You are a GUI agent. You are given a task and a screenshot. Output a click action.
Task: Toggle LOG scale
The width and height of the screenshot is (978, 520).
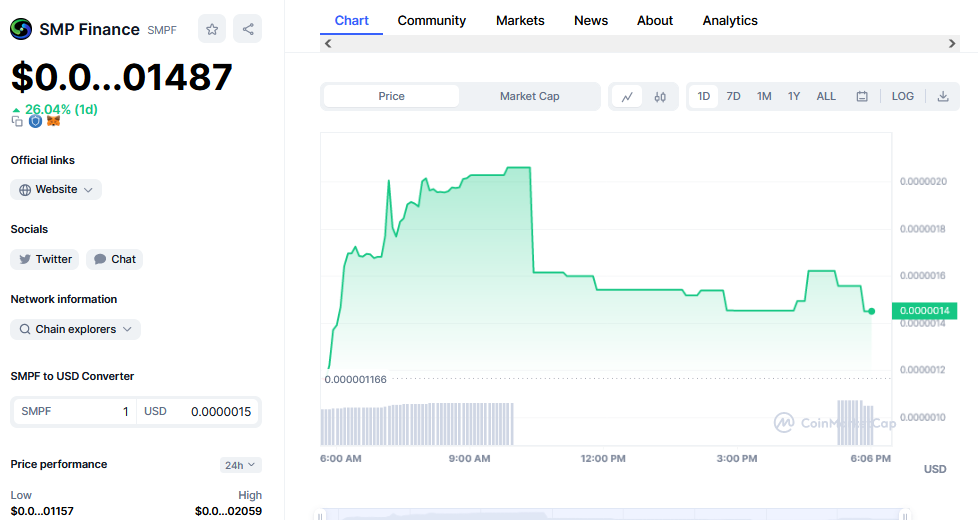pyautogui.click(x=903, y=96)
